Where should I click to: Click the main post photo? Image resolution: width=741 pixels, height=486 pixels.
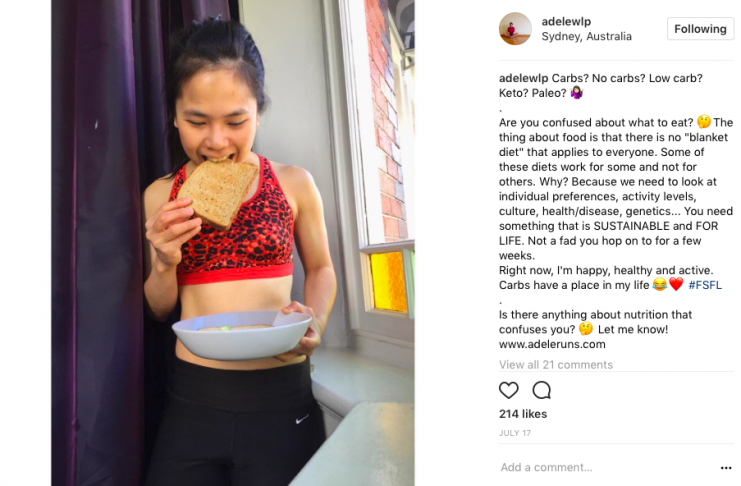pos(233,243)
